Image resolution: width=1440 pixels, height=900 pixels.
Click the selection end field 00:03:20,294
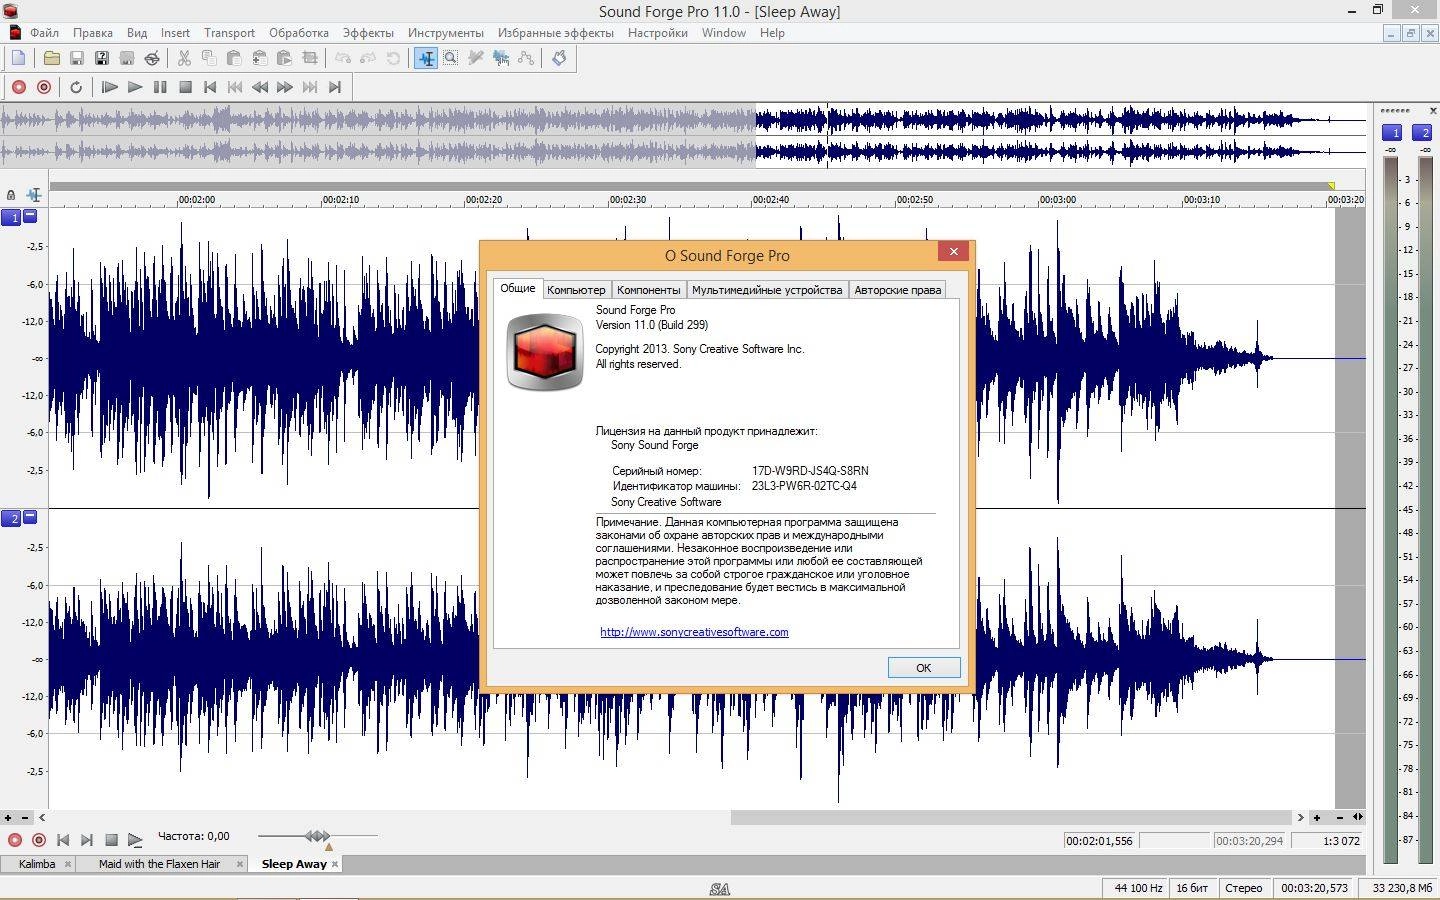[1249, 841]
